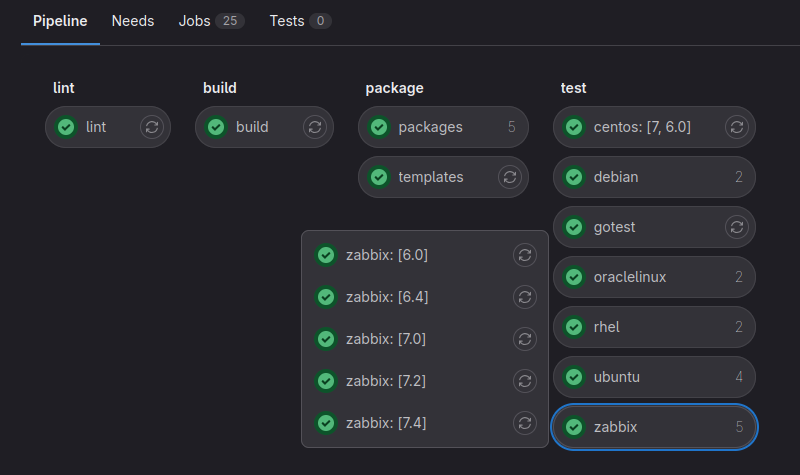
Task: Retry the templates job
Action: (x=510, y=177)
